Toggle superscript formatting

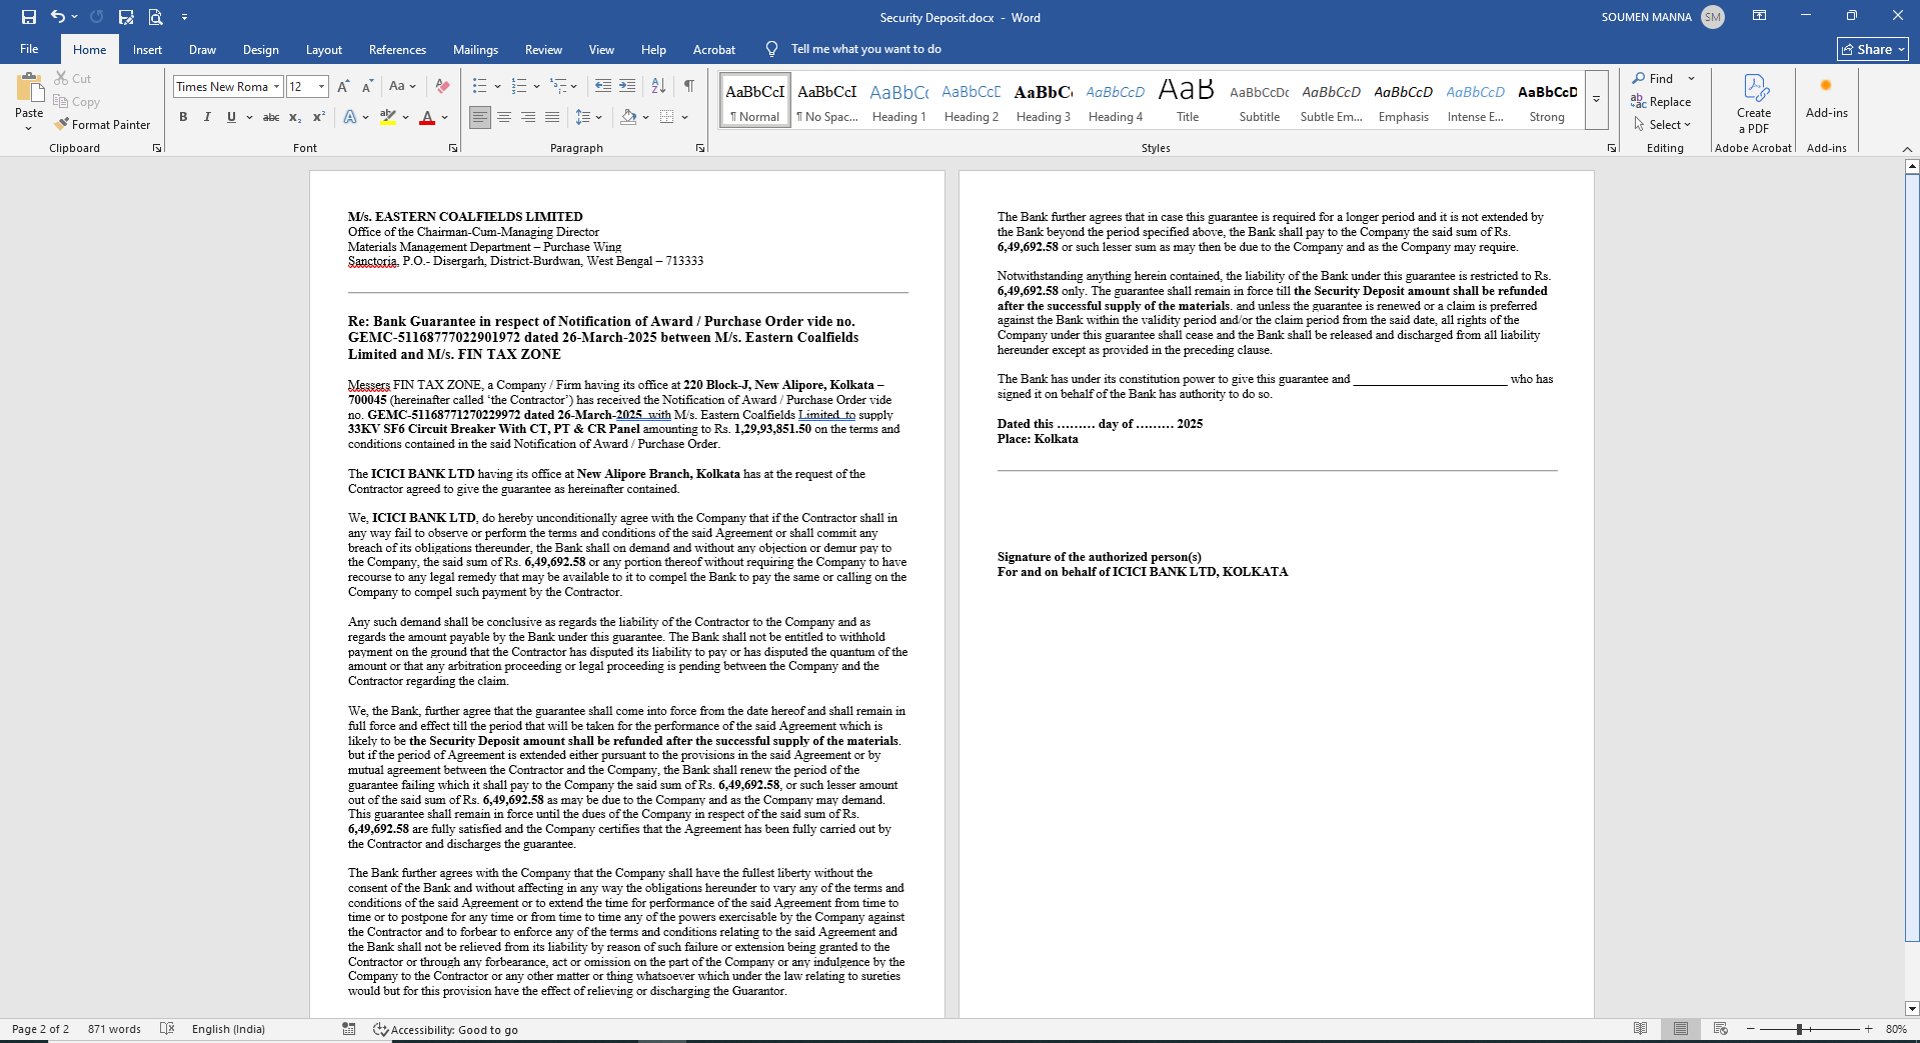coord(319,117)
